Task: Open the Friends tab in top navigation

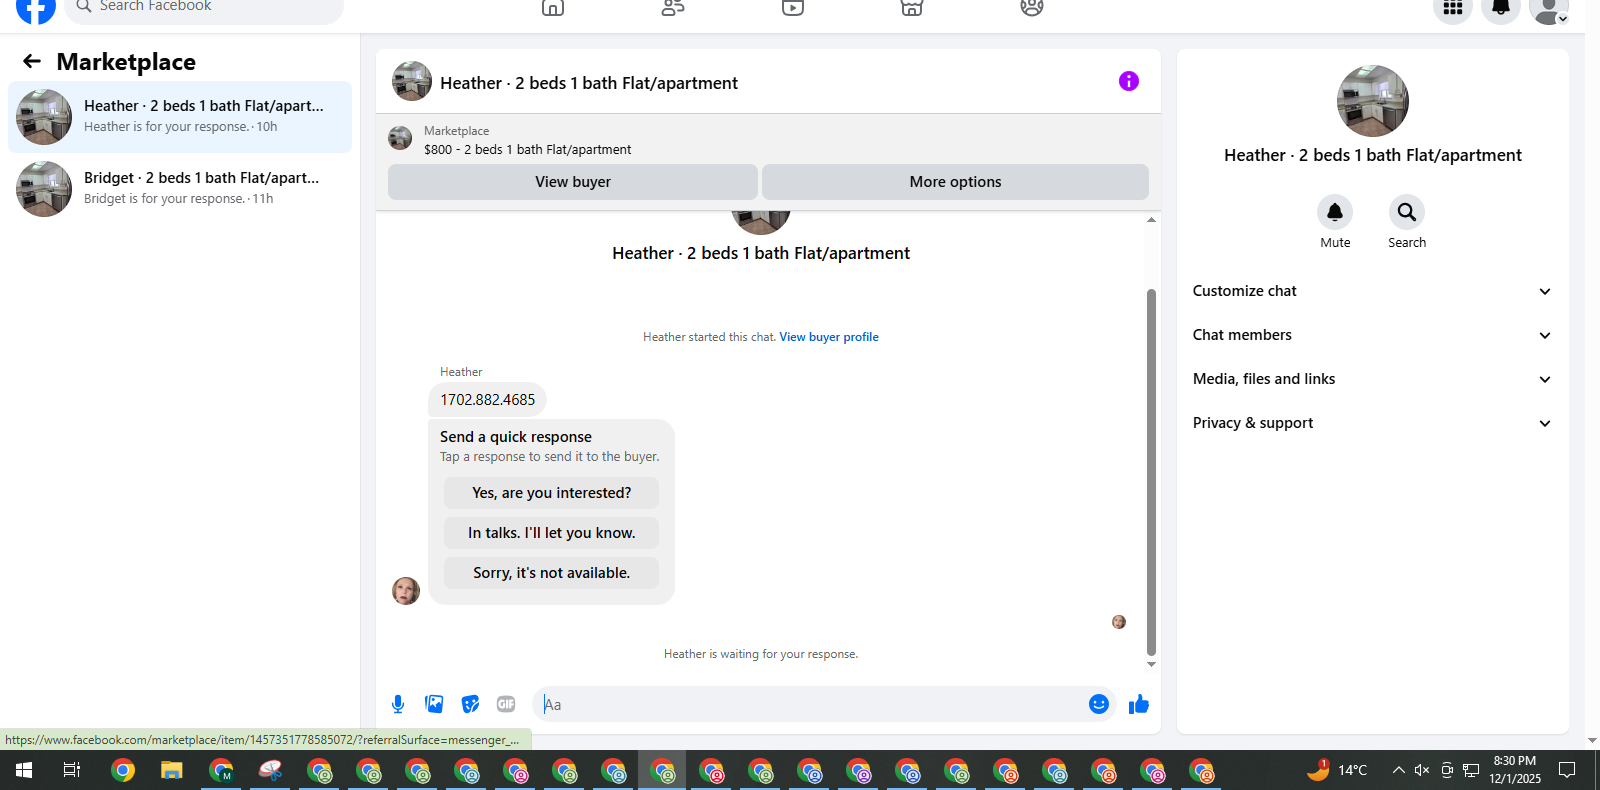Action: tap(673, 8)
